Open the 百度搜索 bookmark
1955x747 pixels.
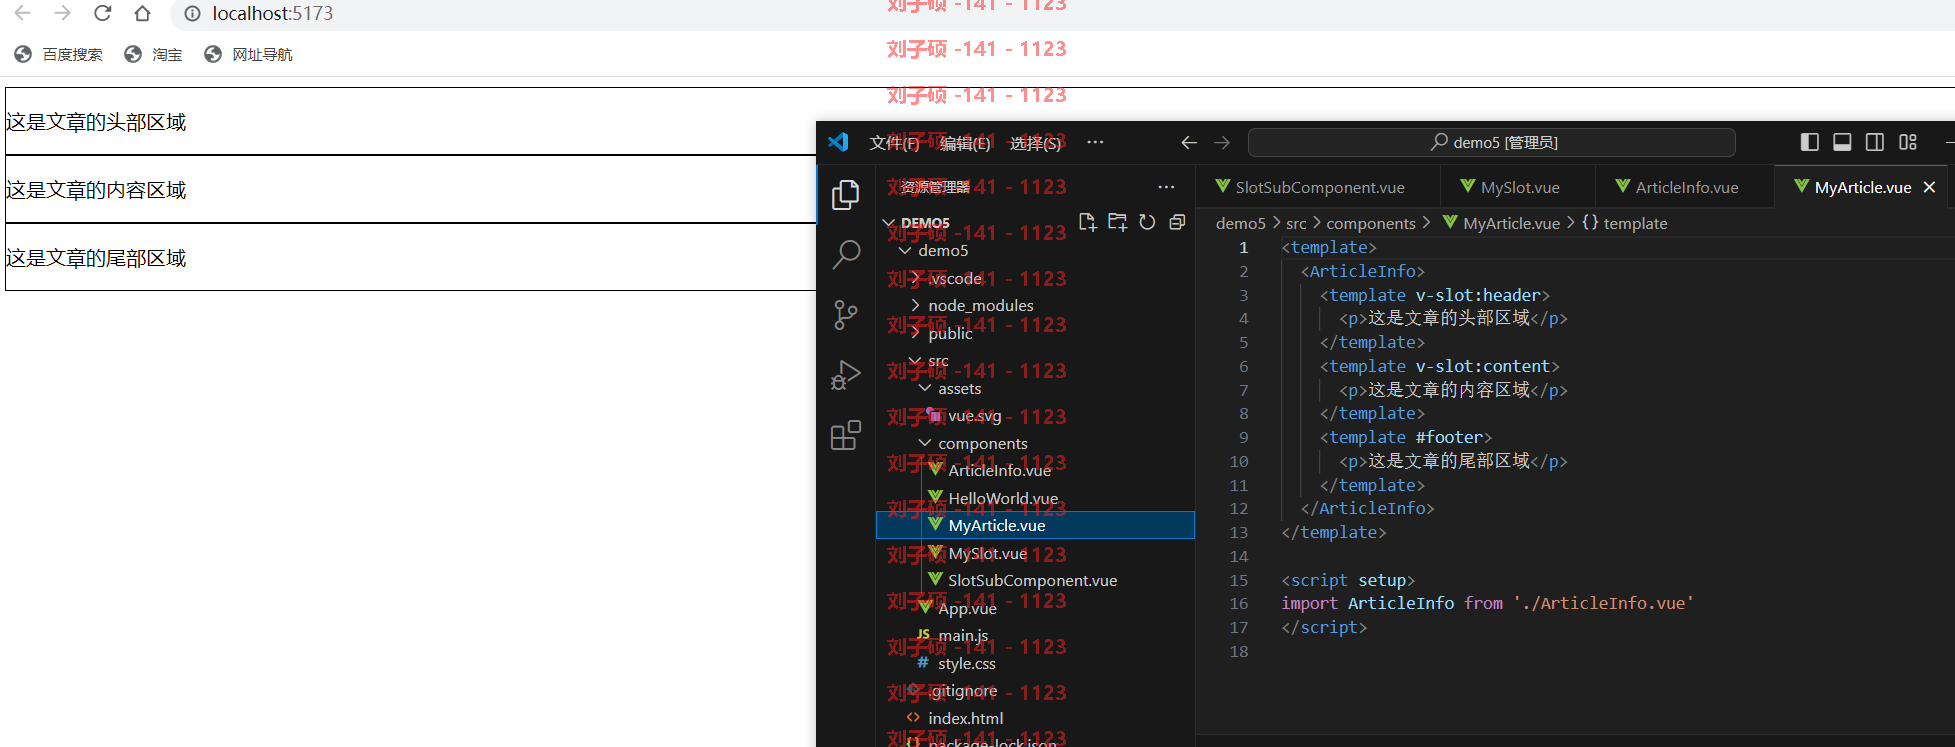coord(58,54)
